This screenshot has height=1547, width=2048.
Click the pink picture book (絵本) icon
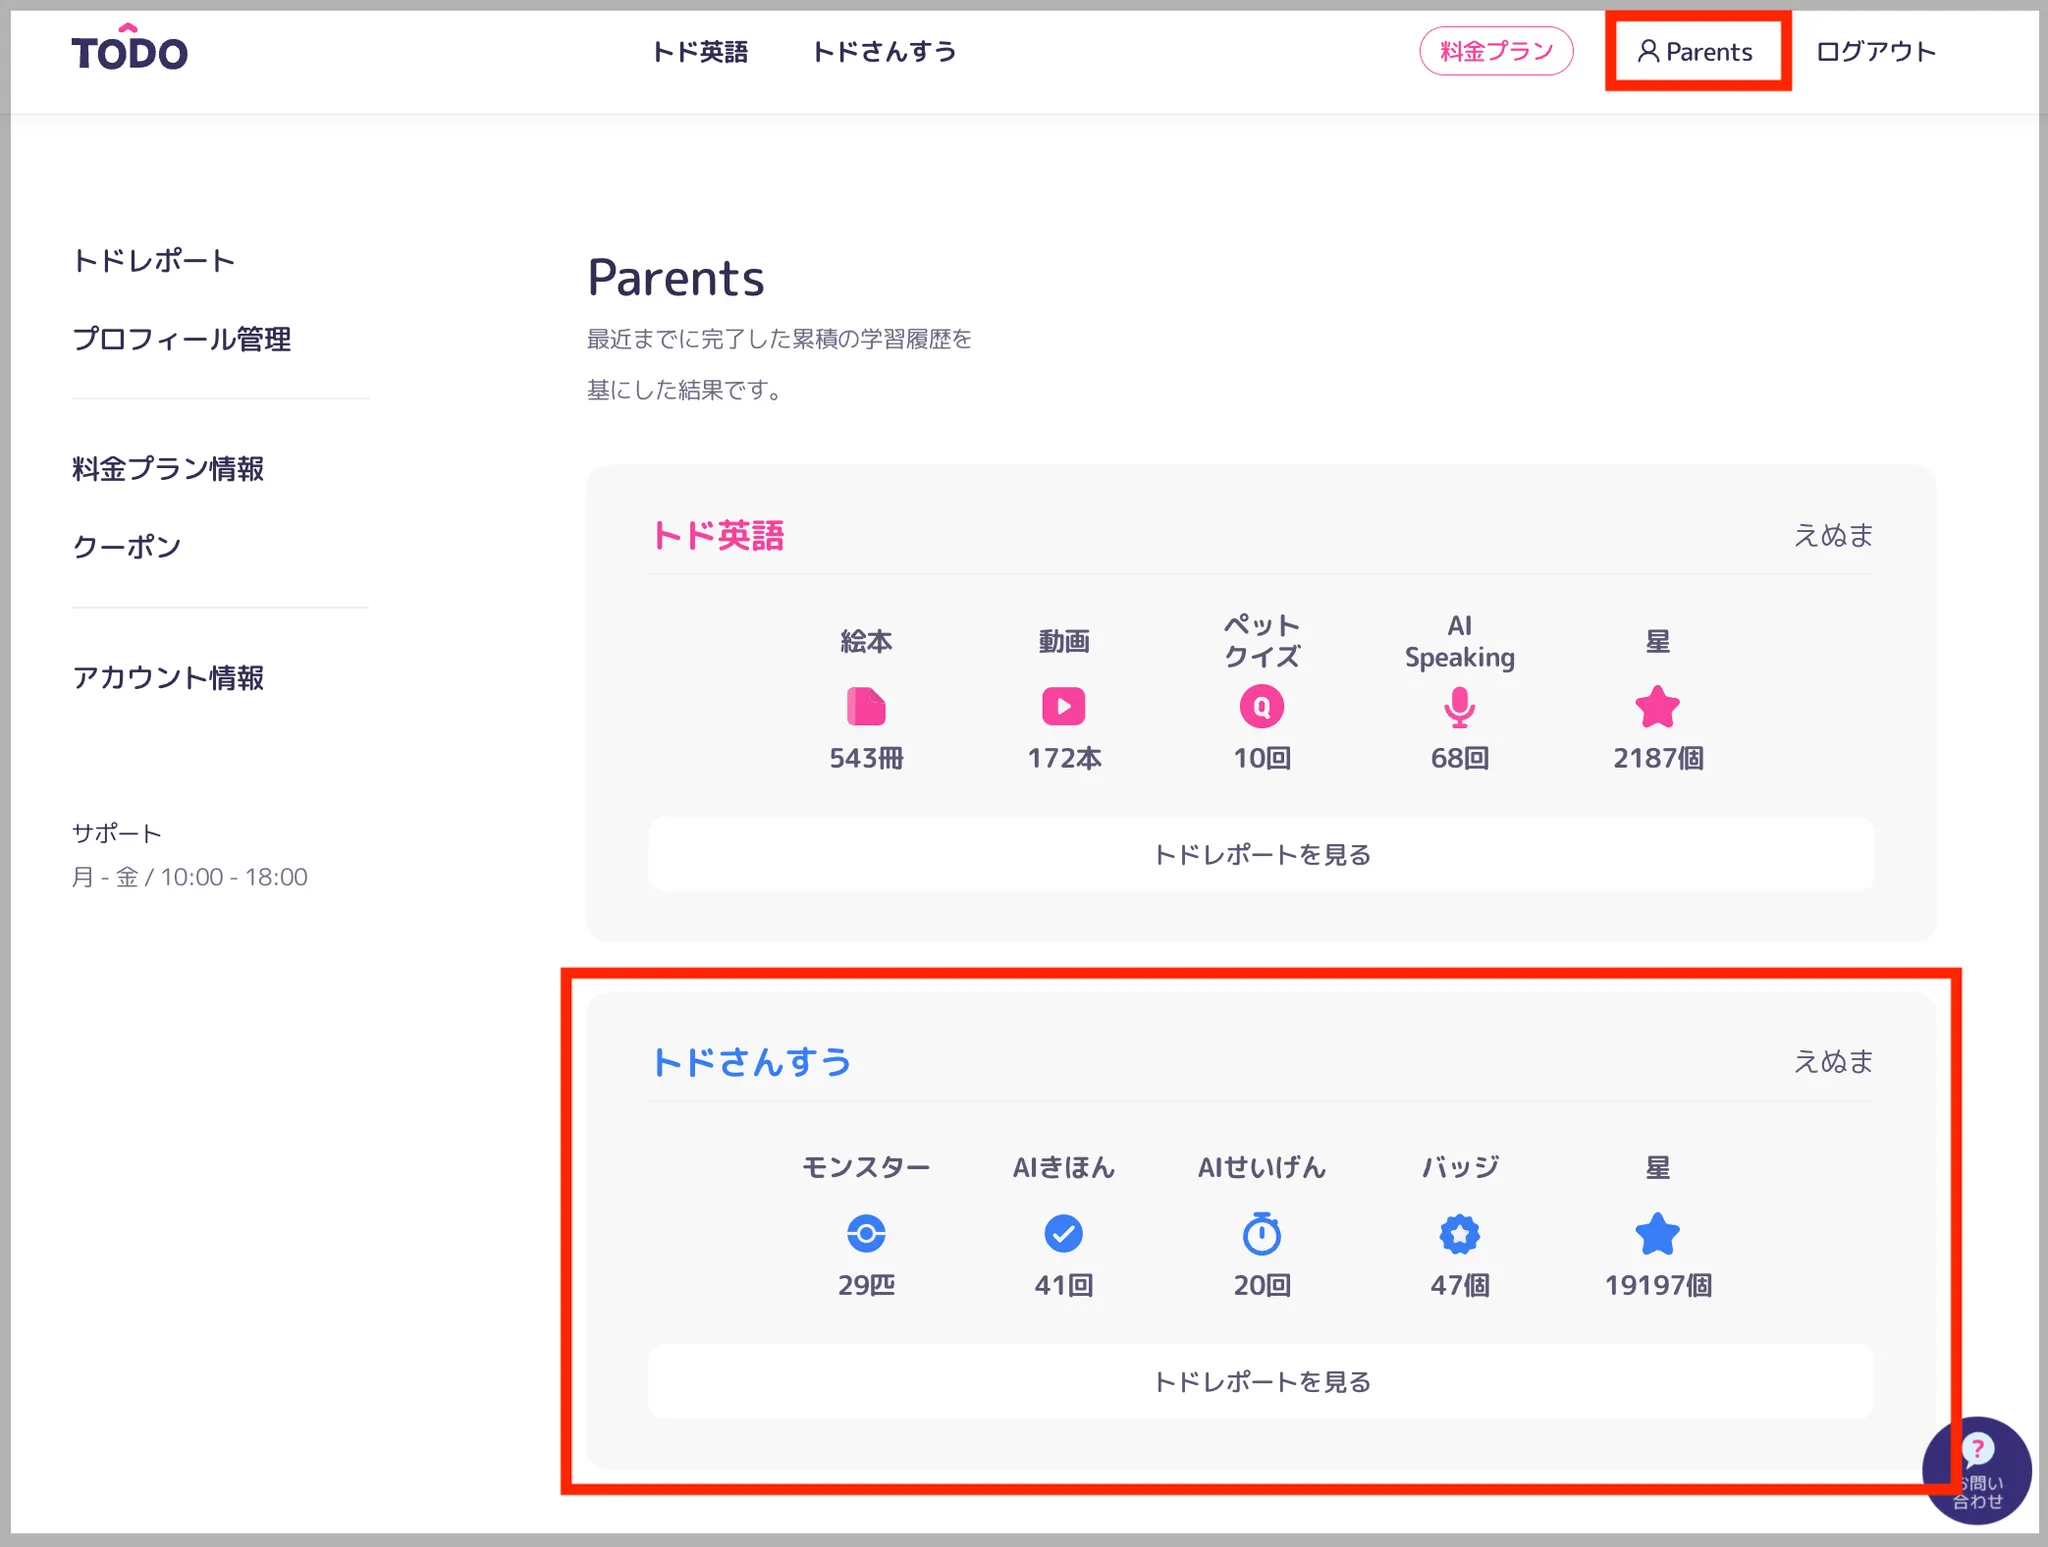866,706
